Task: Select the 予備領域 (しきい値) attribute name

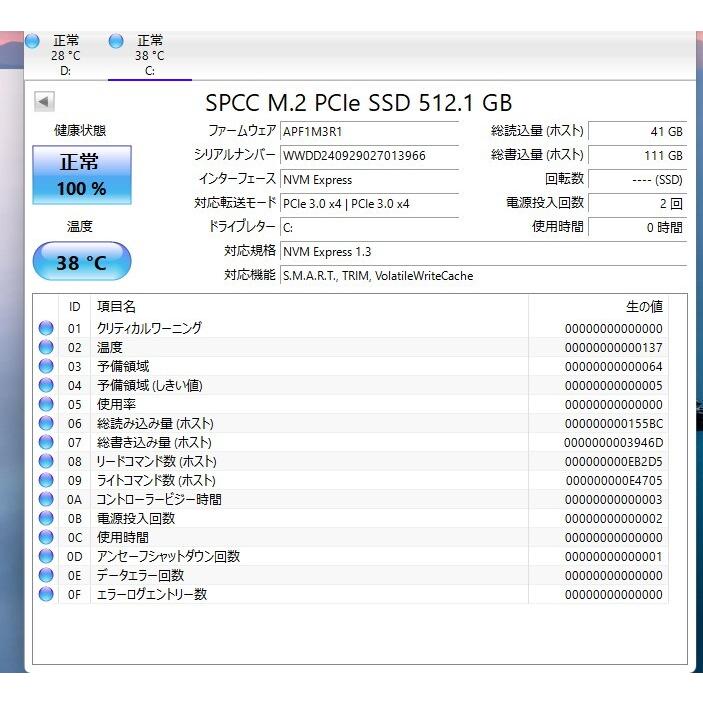Action: coord(150,386)
